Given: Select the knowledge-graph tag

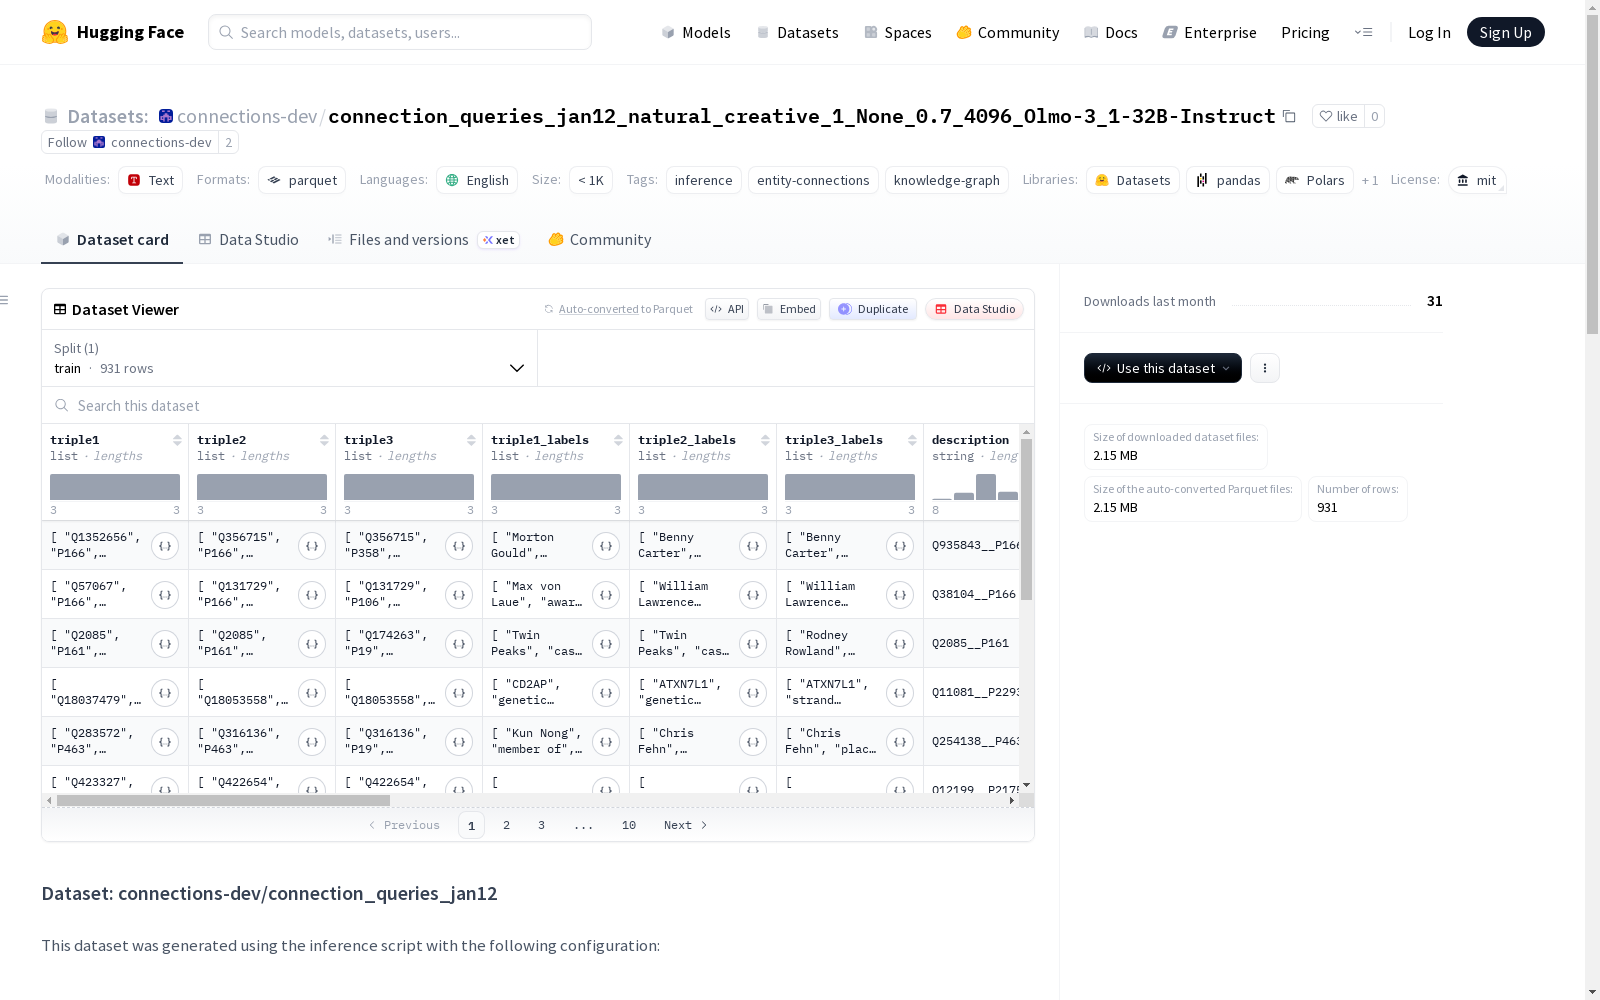Looking at the screenshot, I should pyautogui.click(x=947, y=180).
